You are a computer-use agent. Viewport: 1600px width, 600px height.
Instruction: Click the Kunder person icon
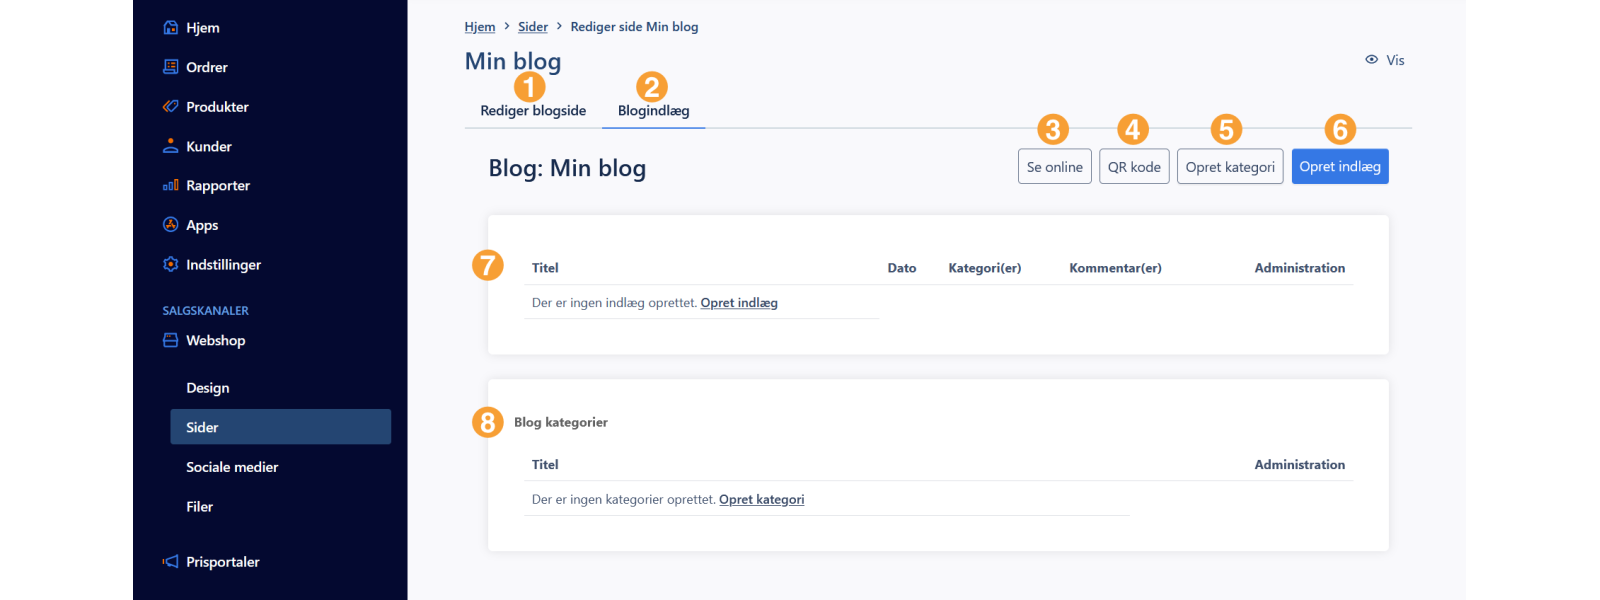(170, 146)
